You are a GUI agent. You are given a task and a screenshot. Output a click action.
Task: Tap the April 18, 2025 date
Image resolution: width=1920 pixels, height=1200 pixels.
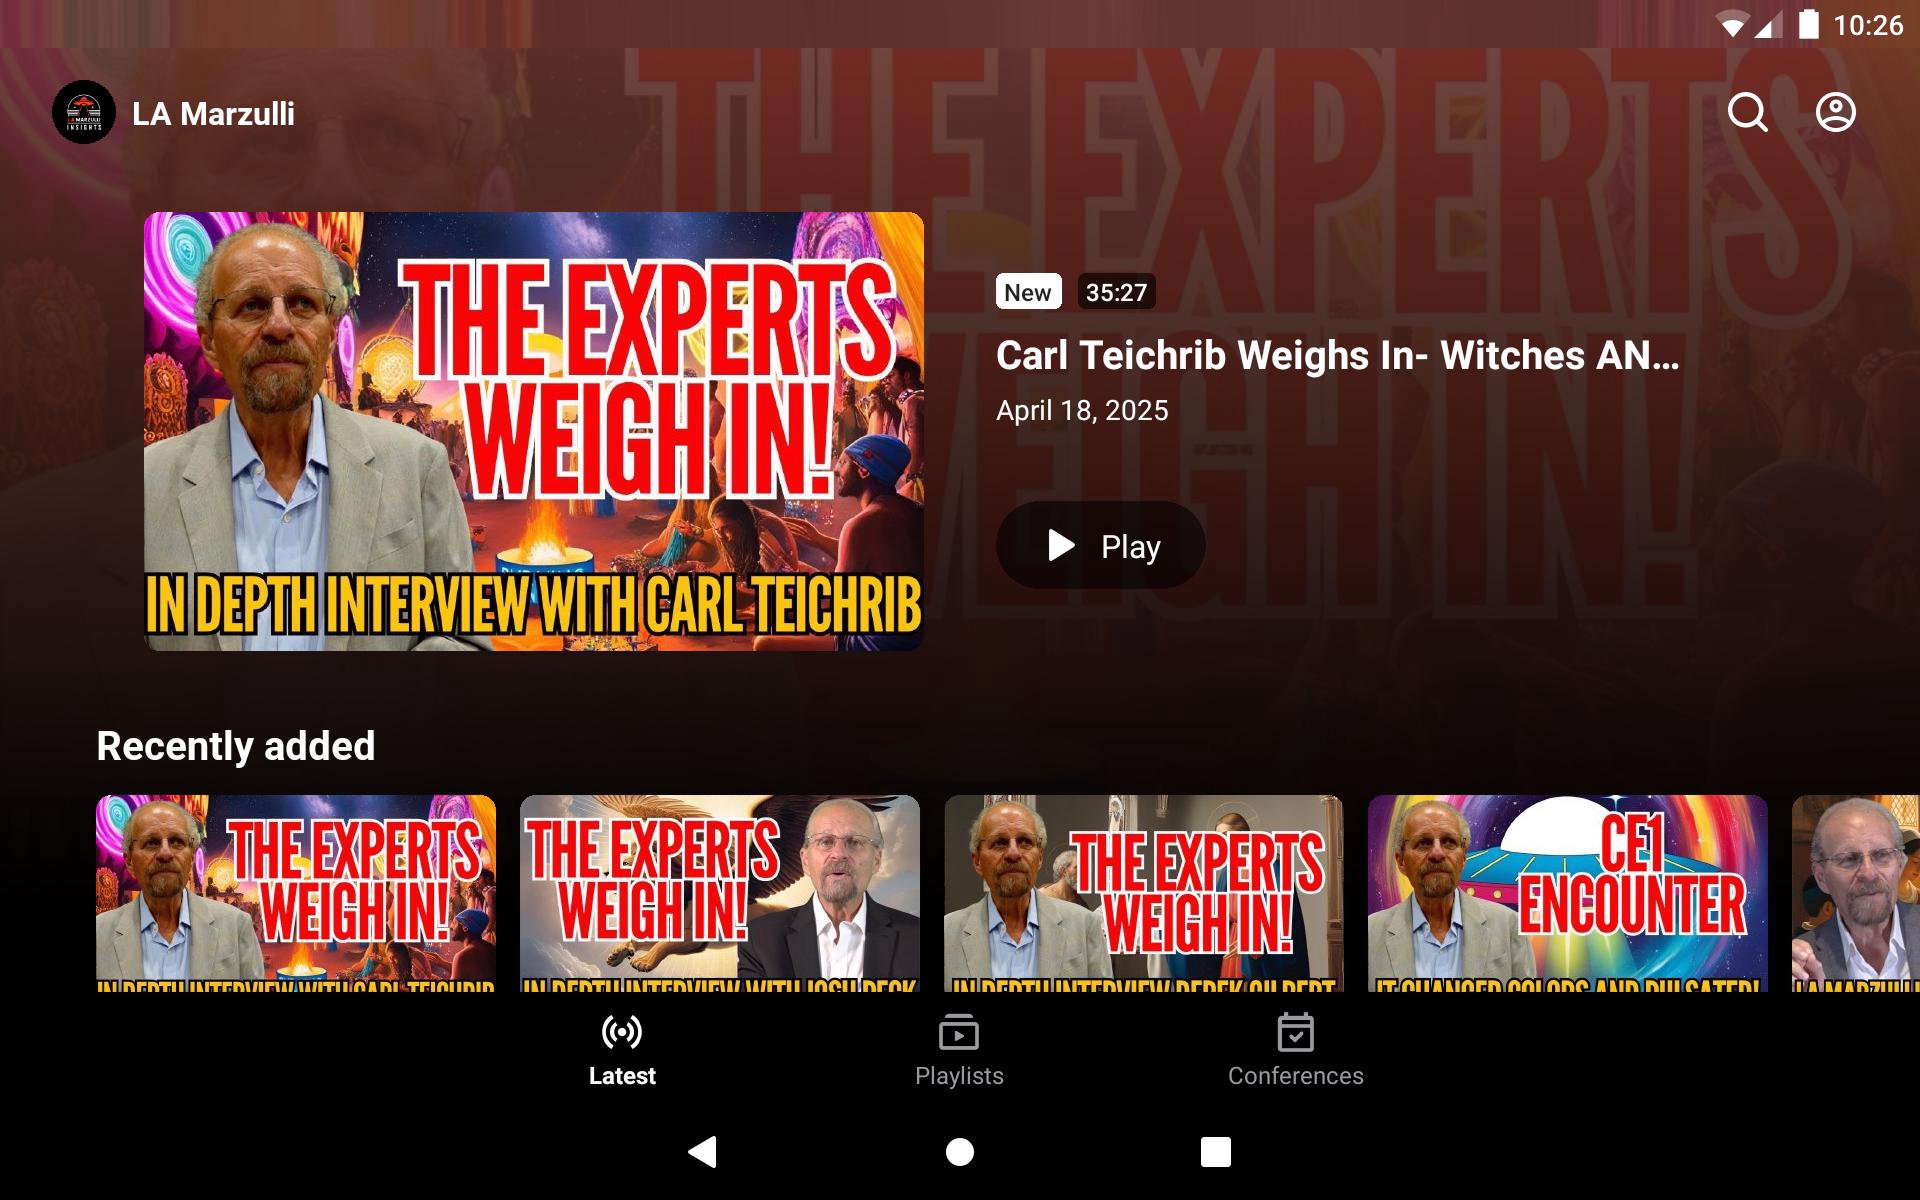(1082, 410)
